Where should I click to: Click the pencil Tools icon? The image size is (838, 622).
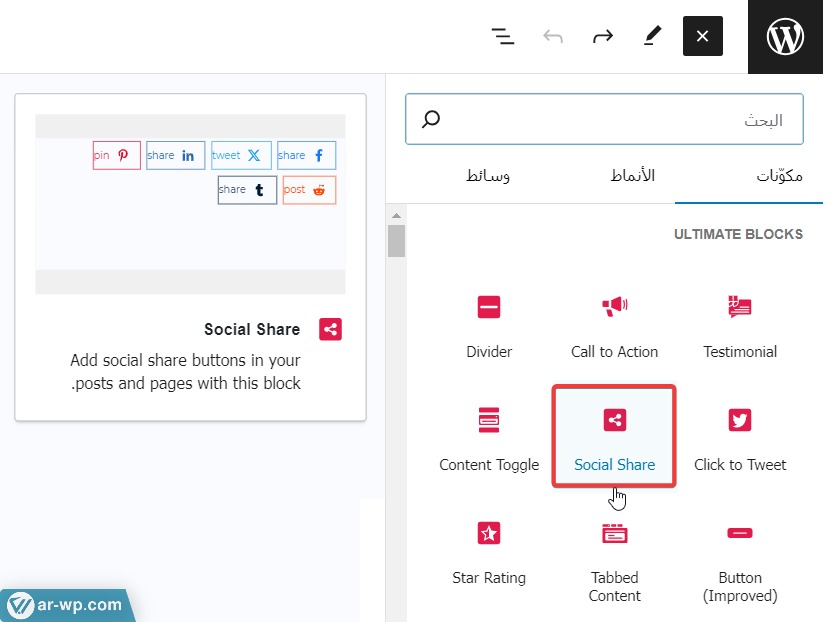[x=652, y=37]
